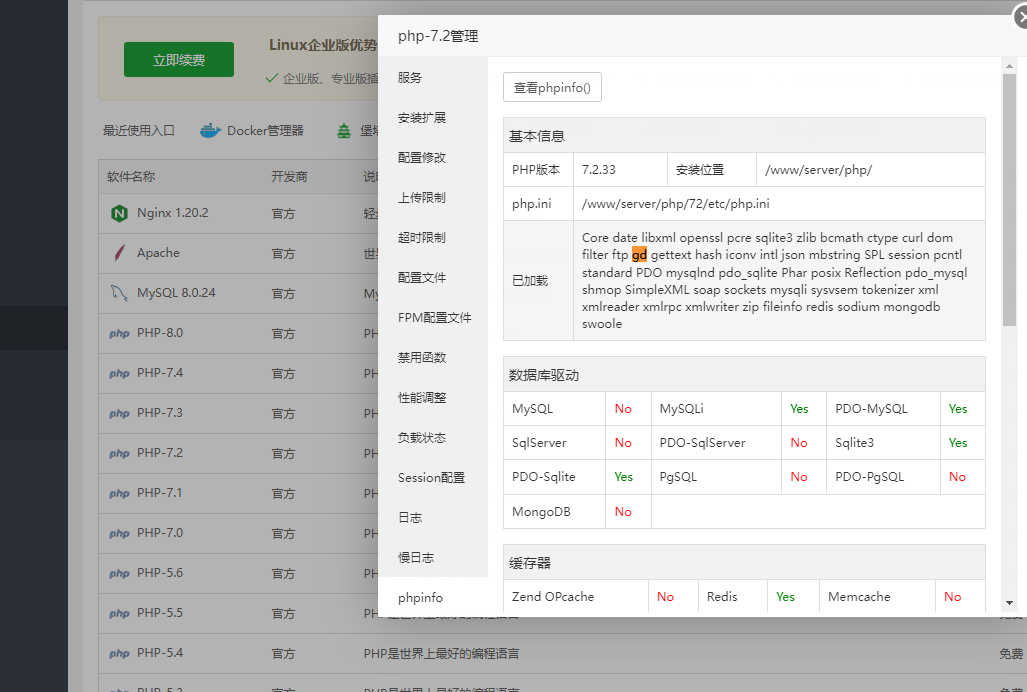Click PHP-7.4 software name

(x=160, y=373)
